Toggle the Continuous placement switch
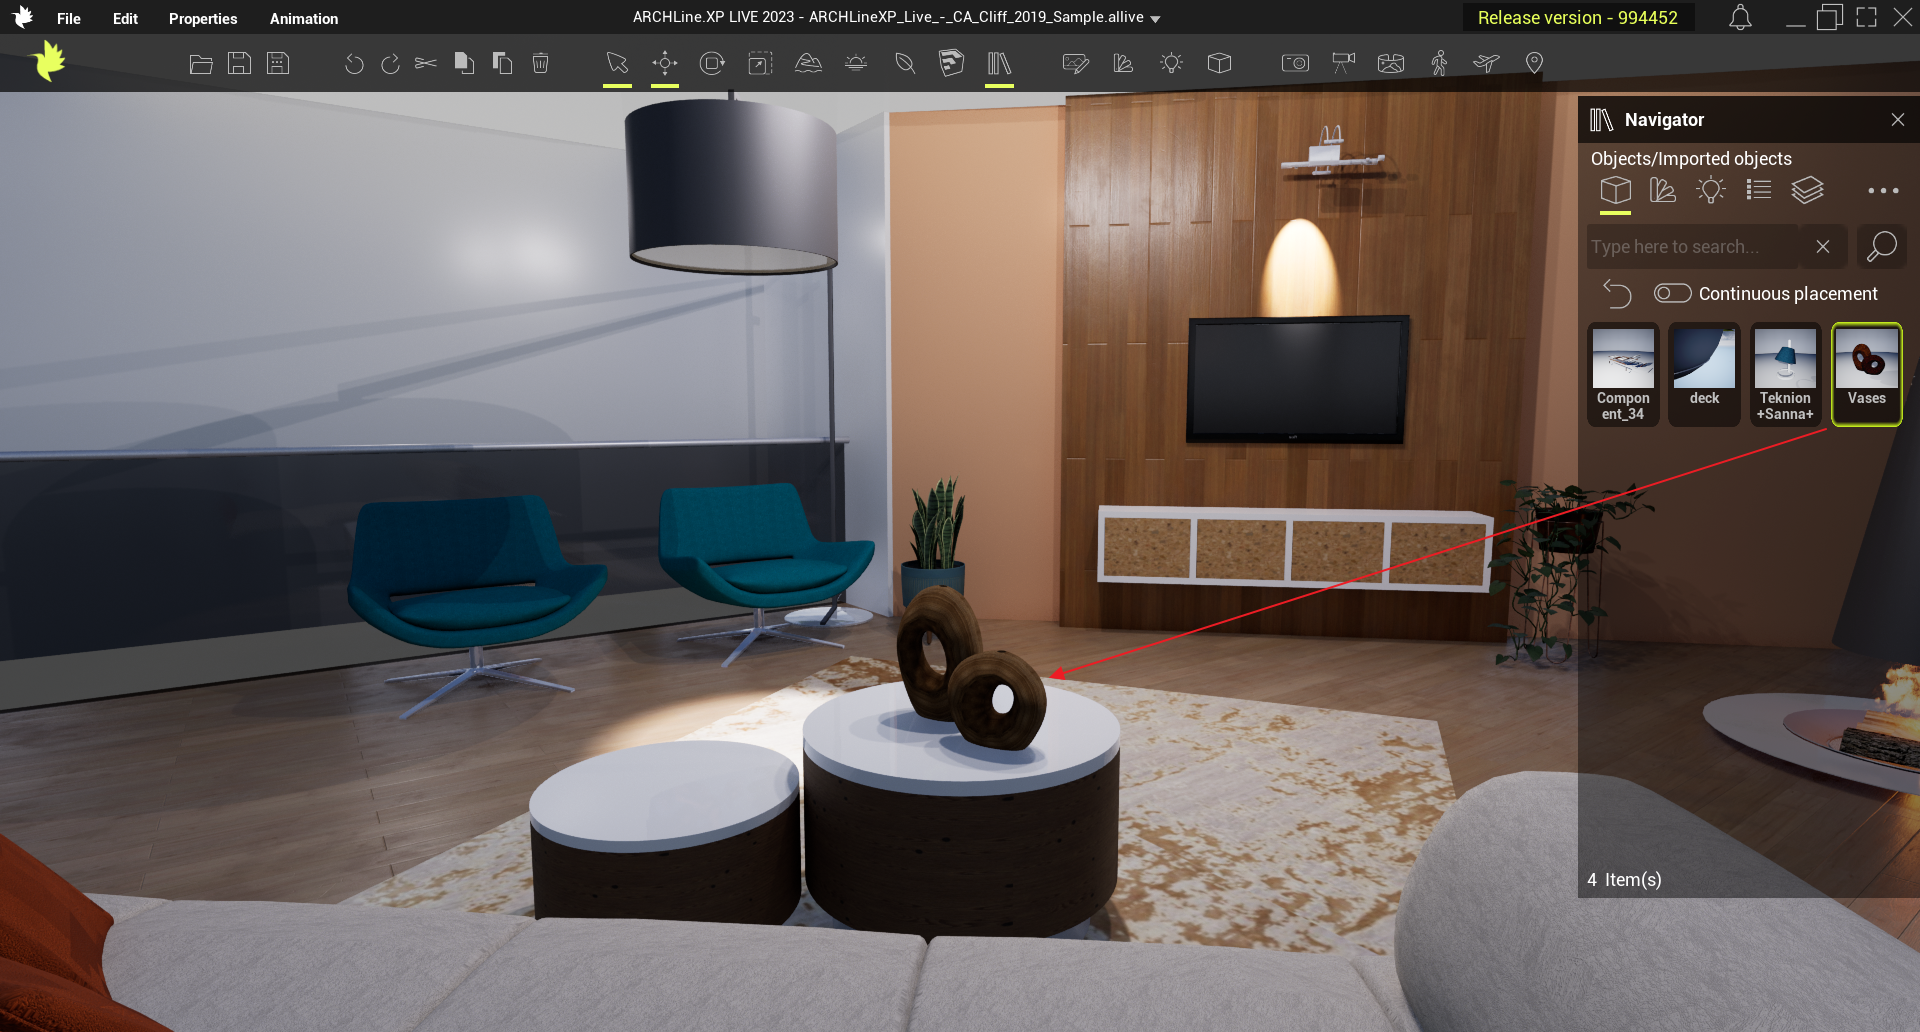Screen dimensions: 1920x1032 (x=1672, y=293)
